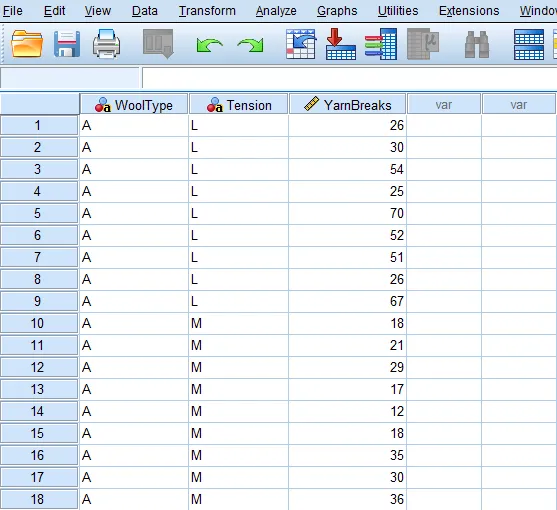Open the Graphs menu
Screen dimensions: 557x510
[337, 11]
